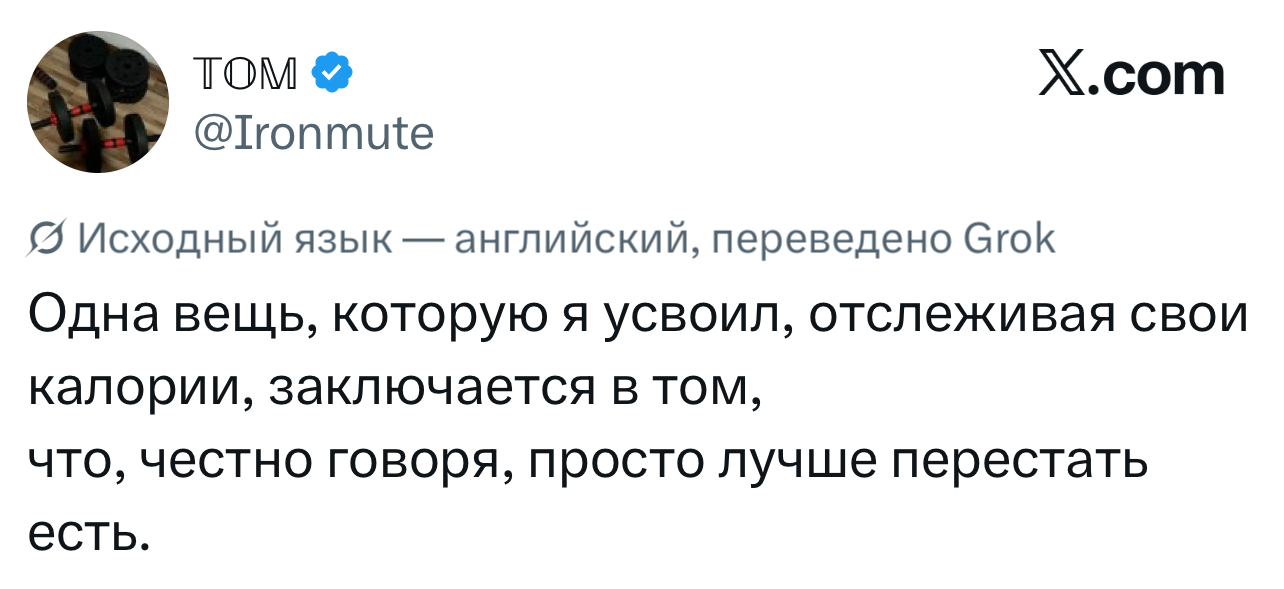This screenshot has width=1284, height=589.
Task: Click the final word "есть."
Action: tap(90, 539)
